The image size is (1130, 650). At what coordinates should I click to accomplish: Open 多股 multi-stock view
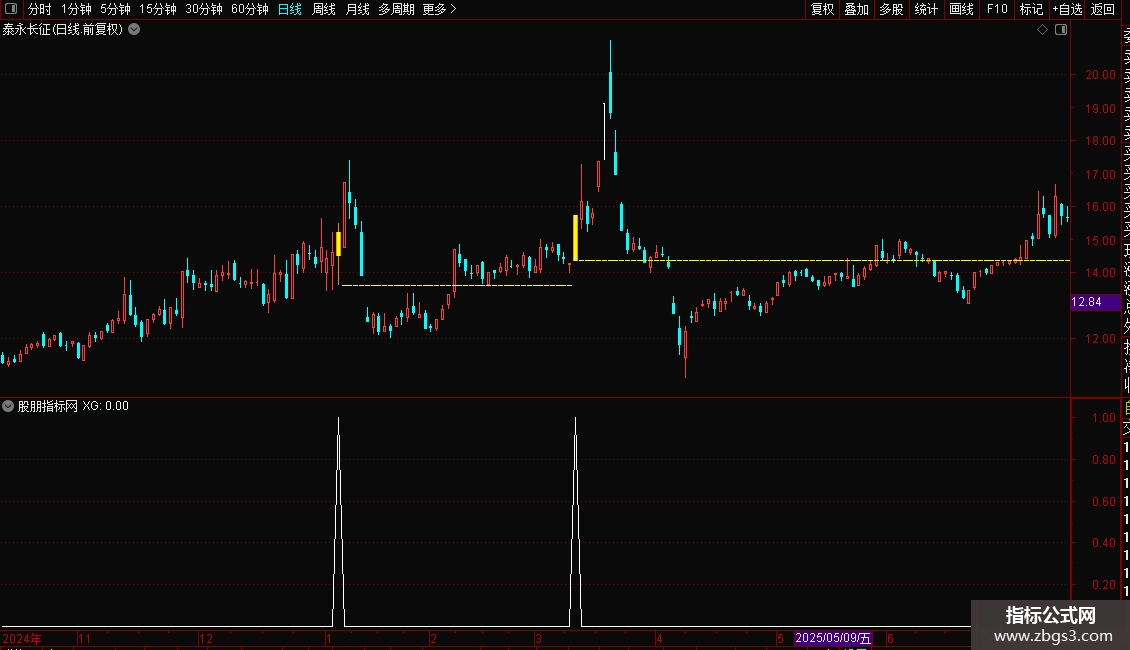tap(891, 9)
